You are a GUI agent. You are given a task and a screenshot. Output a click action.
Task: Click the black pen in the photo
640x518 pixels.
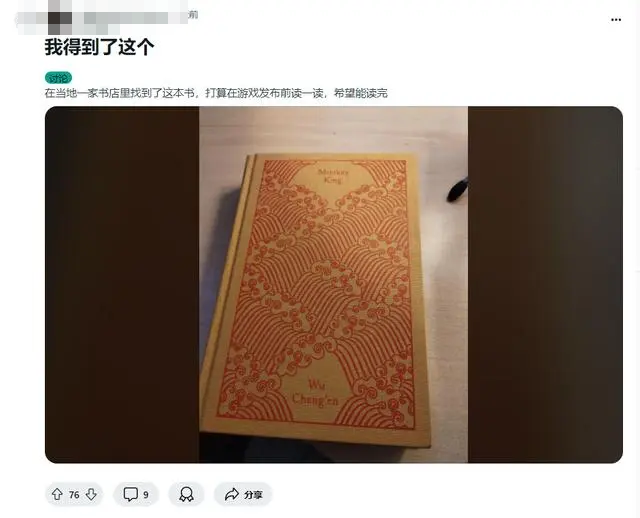458,190
